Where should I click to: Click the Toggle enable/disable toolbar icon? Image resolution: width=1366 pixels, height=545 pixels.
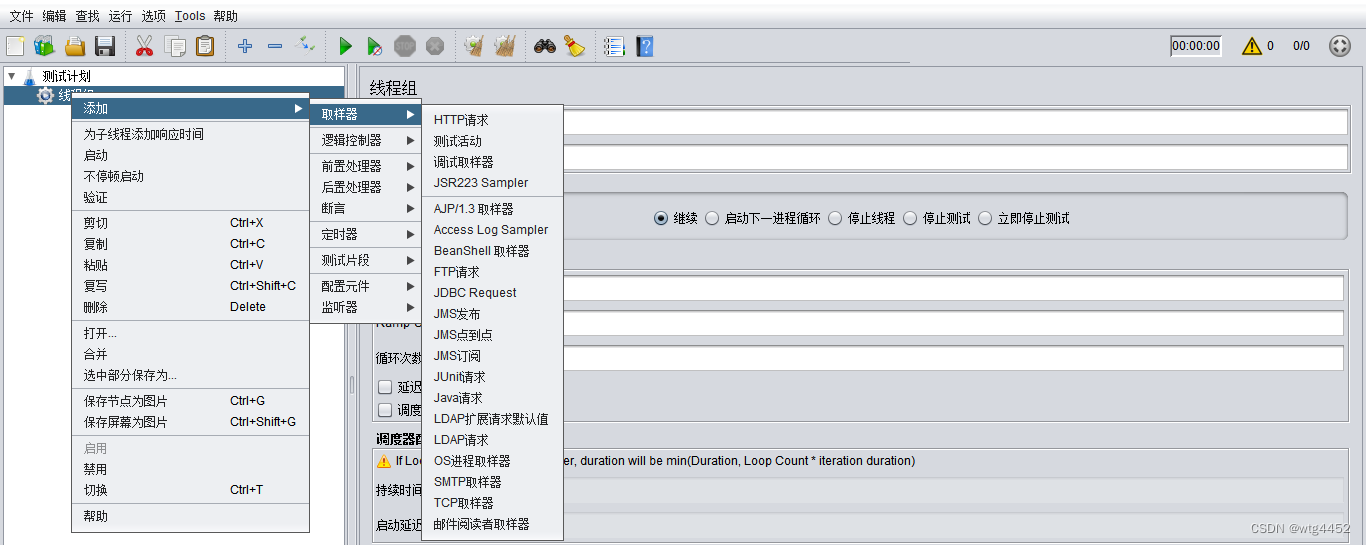(306, 45)
